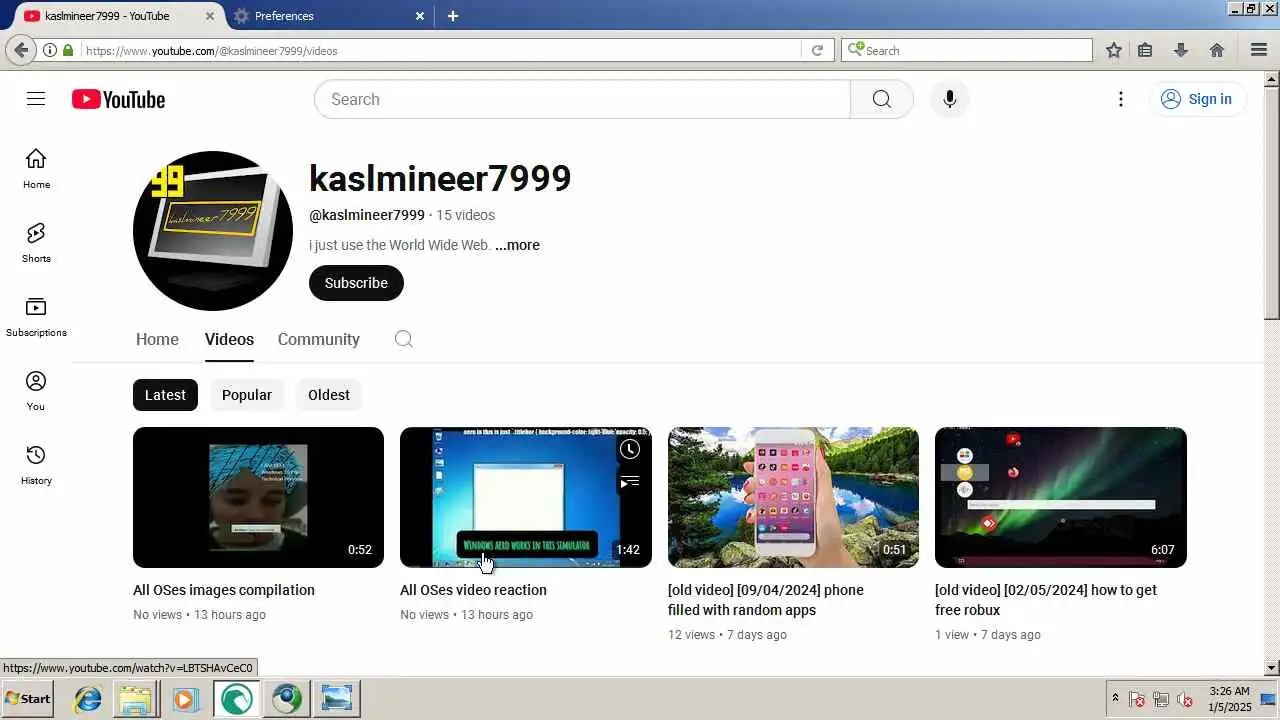Open Shorts from the sidebar
1280x720 pixels.
click(x=36, y=243)
